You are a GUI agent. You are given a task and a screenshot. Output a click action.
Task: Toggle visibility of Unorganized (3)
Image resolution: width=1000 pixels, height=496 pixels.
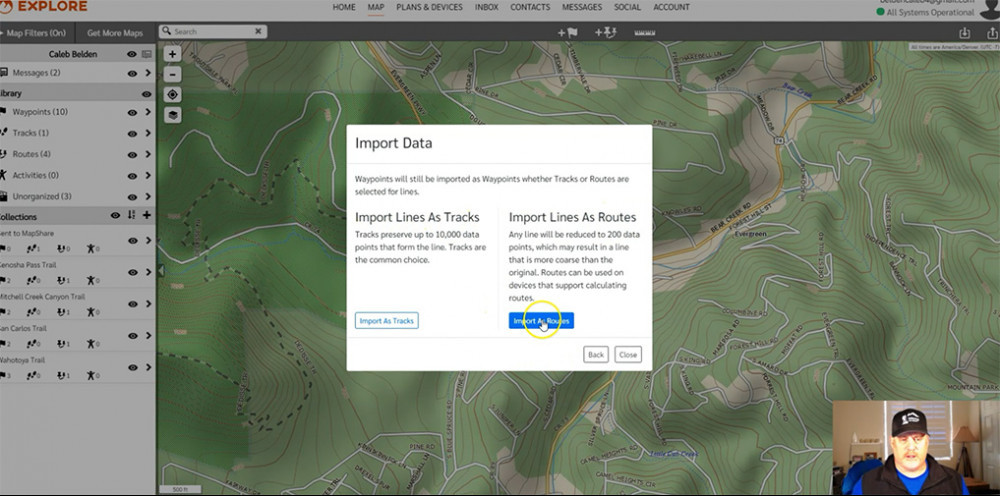point(132,196)
